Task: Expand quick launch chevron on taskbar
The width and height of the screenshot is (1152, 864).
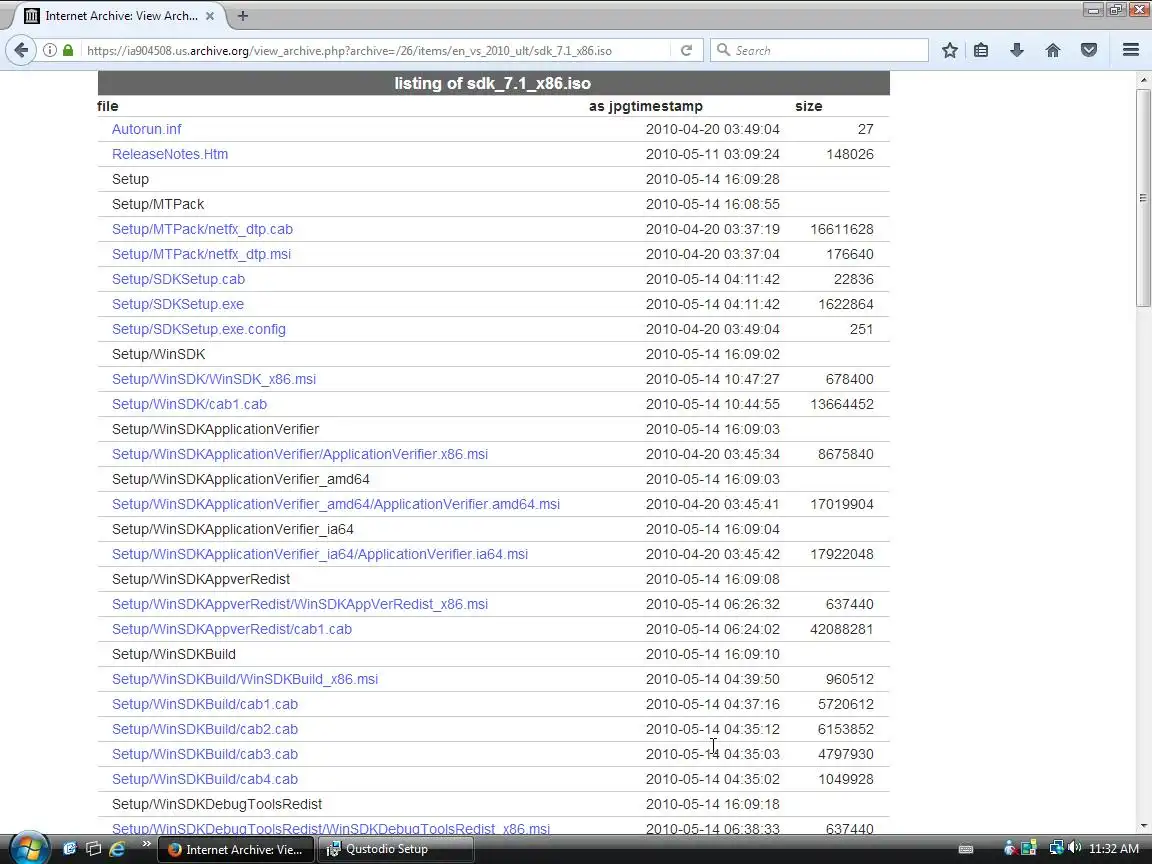Action: (146, 843)
